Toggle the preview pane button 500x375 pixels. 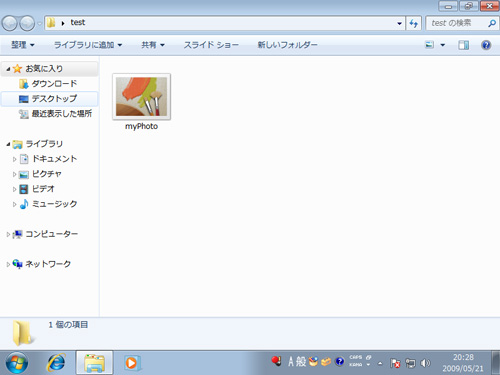pos(464,45)
